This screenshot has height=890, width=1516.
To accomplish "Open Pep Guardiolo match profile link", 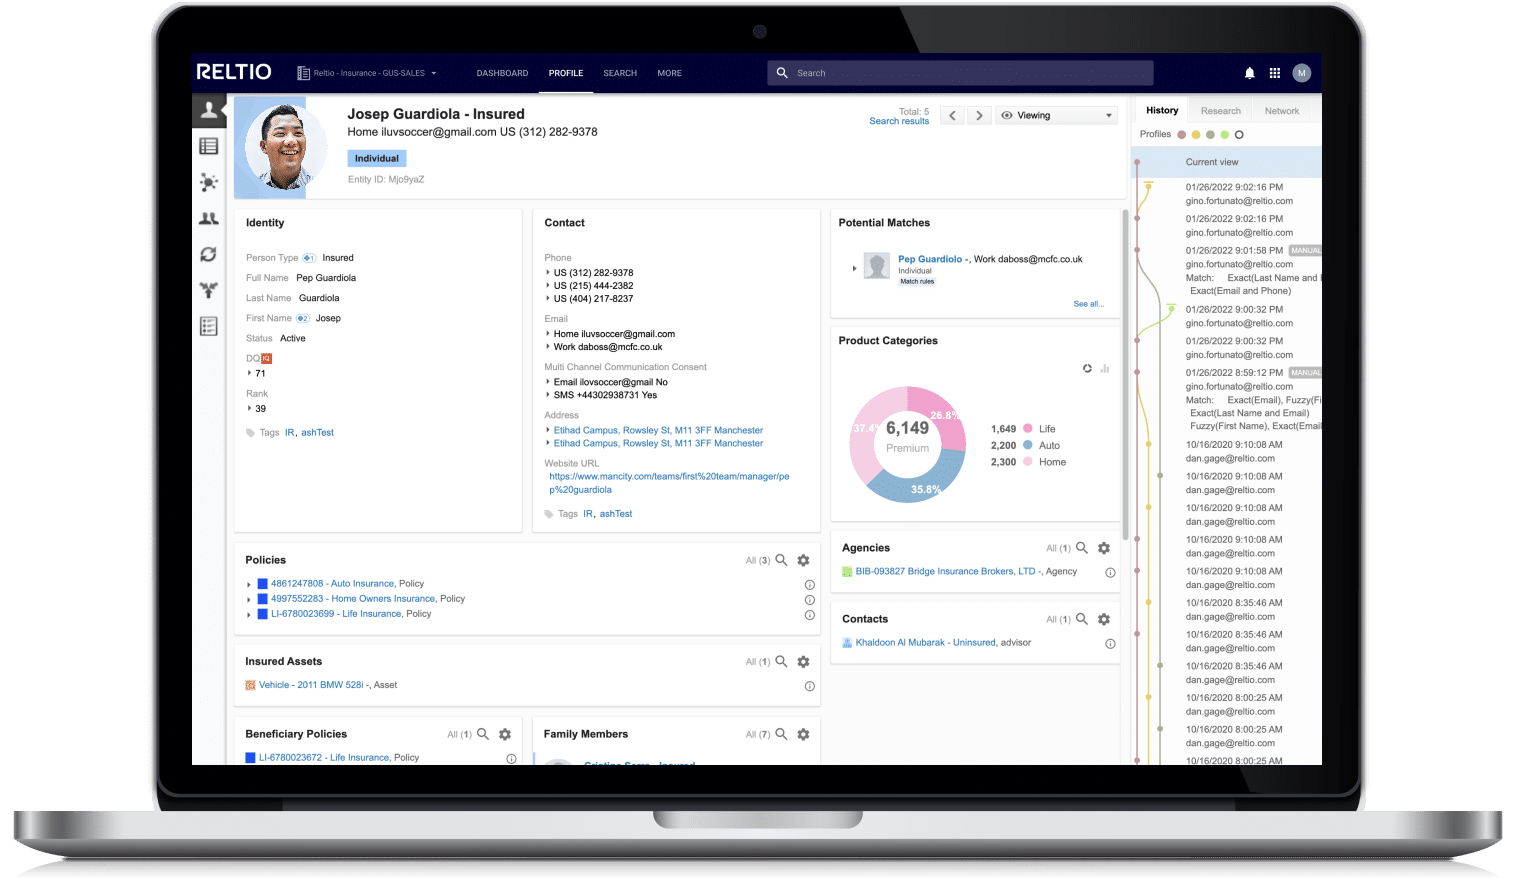I will 930,259.
